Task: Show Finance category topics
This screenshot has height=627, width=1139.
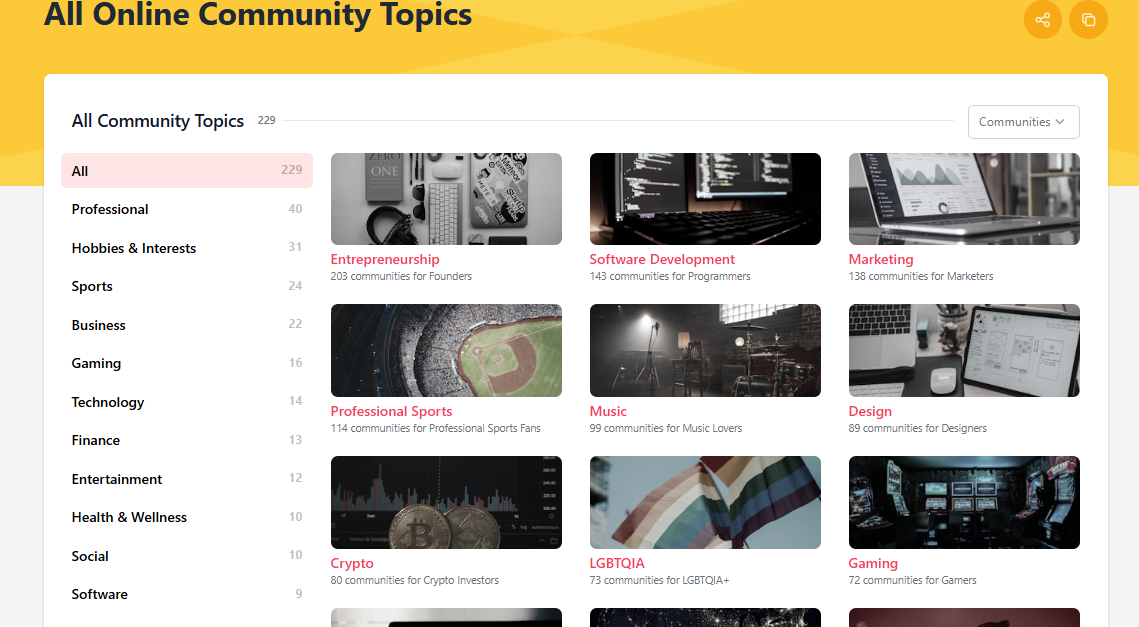Action: (187, 440)
